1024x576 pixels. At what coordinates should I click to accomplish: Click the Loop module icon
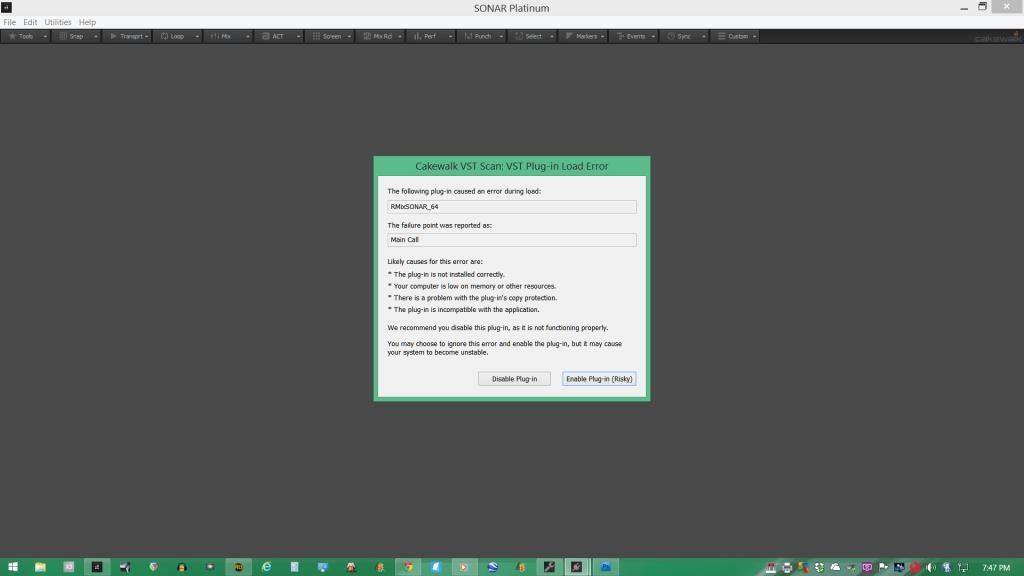[165, 36]
